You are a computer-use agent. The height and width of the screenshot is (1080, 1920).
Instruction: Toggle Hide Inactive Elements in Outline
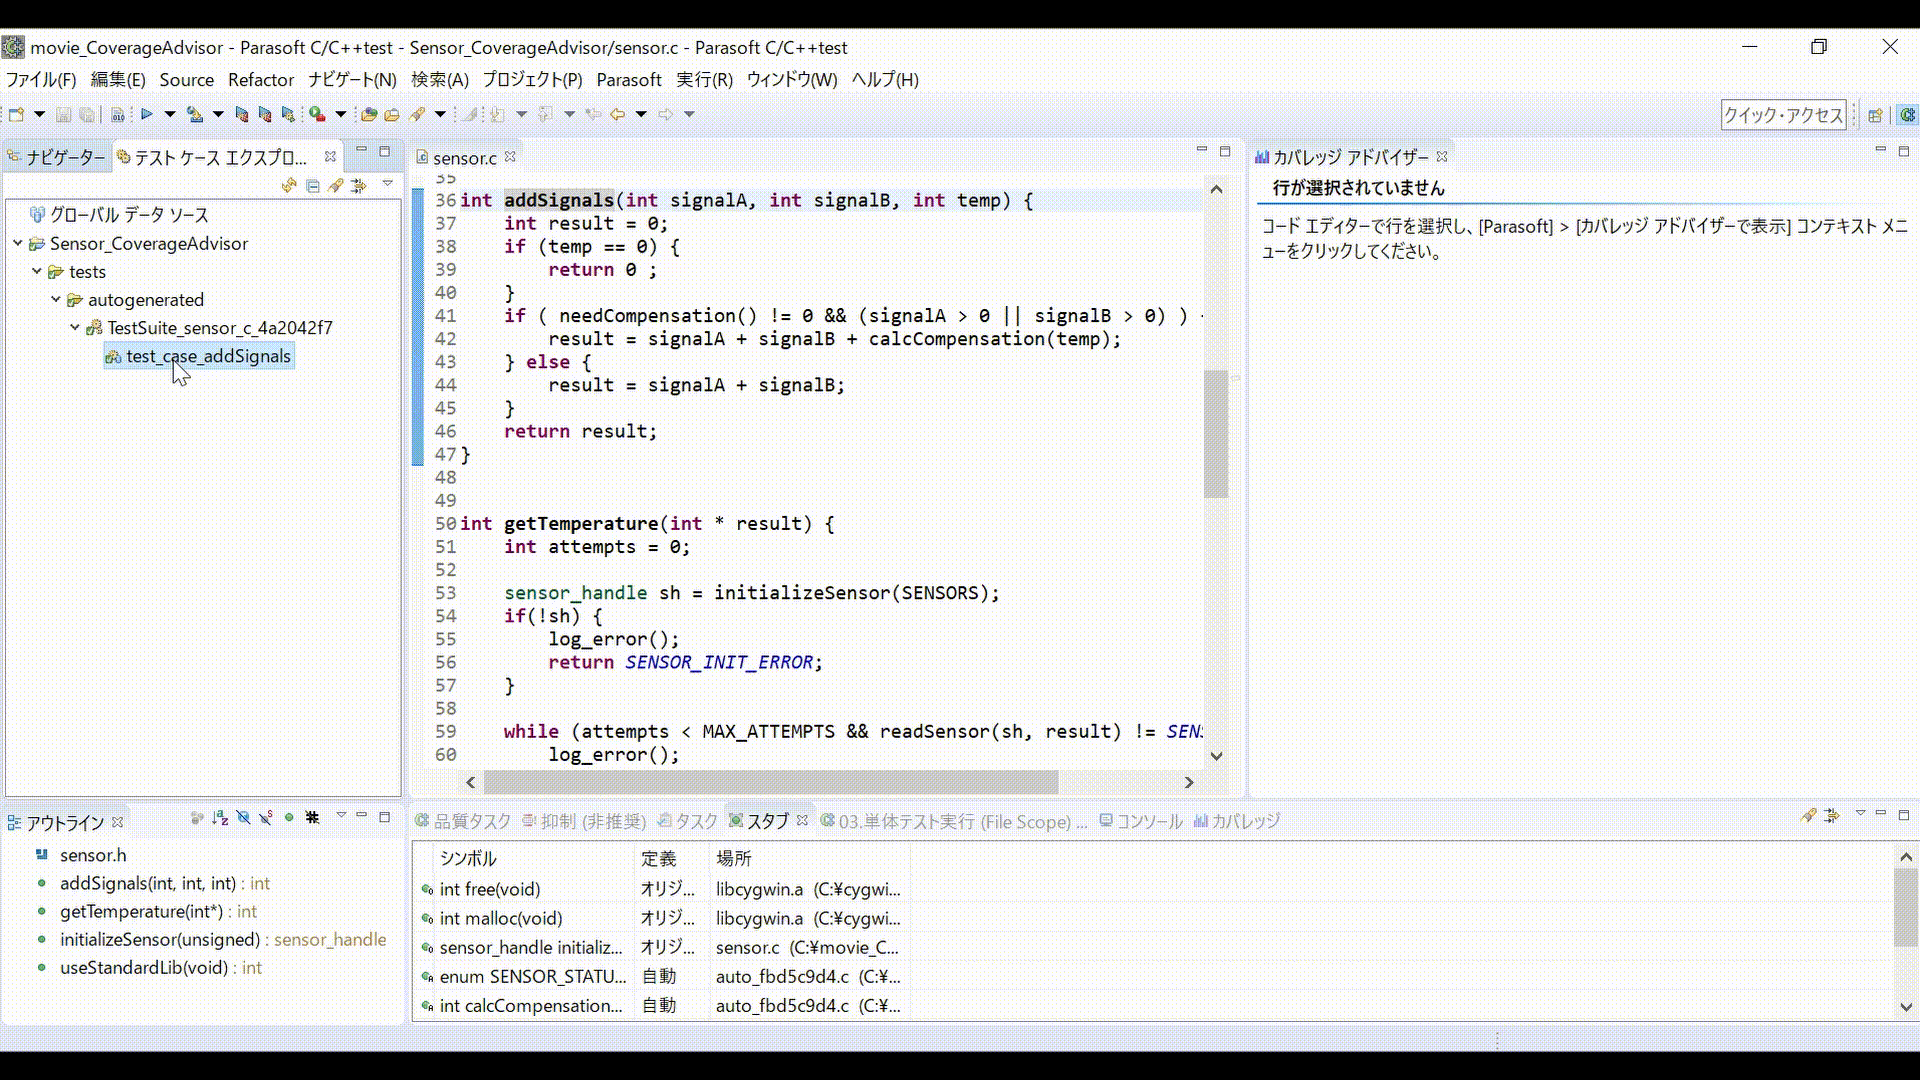312,818
